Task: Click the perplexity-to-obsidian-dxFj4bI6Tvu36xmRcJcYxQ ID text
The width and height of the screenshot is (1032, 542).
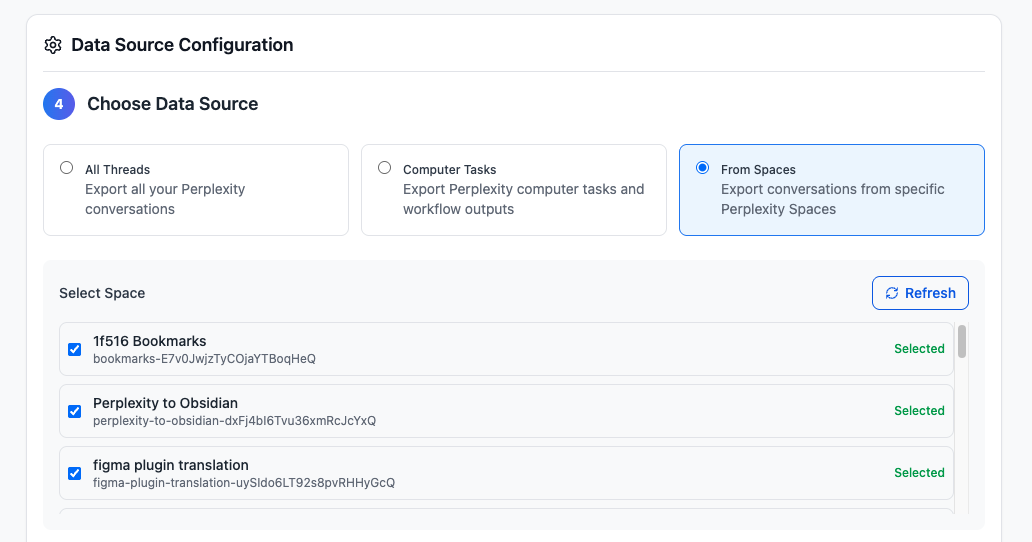Action: point(234,421)
